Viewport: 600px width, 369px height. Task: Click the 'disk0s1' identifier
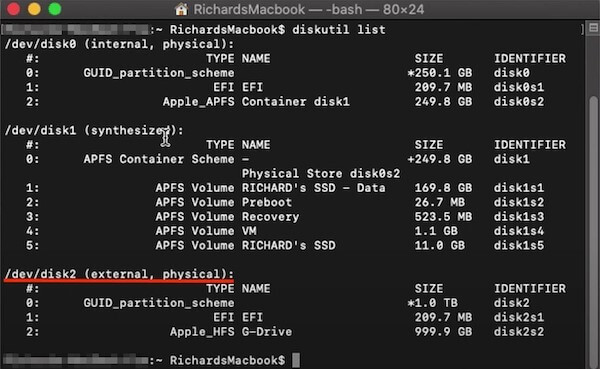click(519, 87)
